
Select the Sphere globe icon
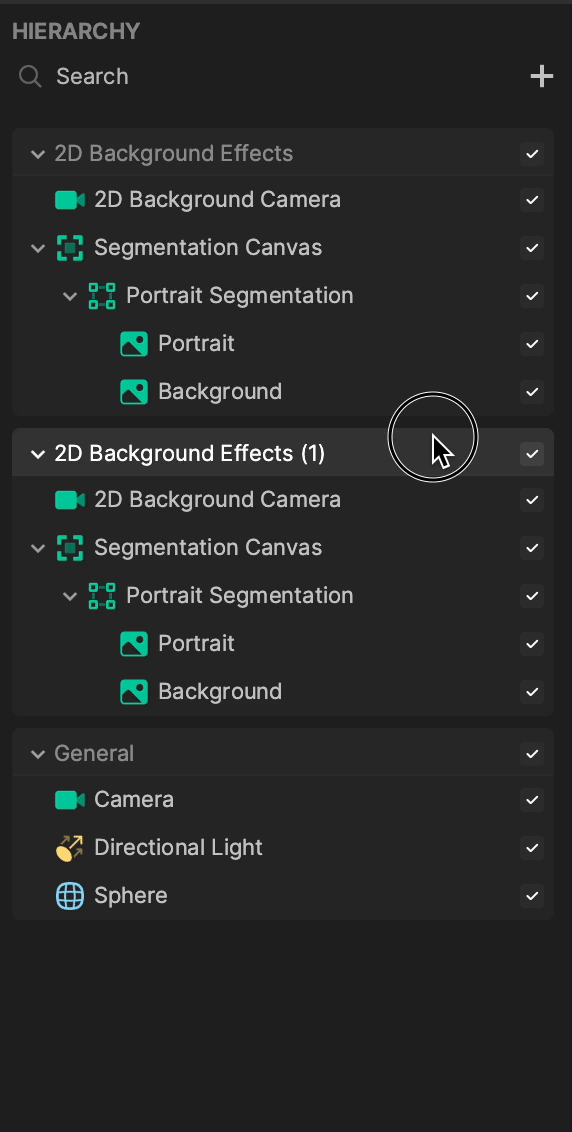coord(70,895)
